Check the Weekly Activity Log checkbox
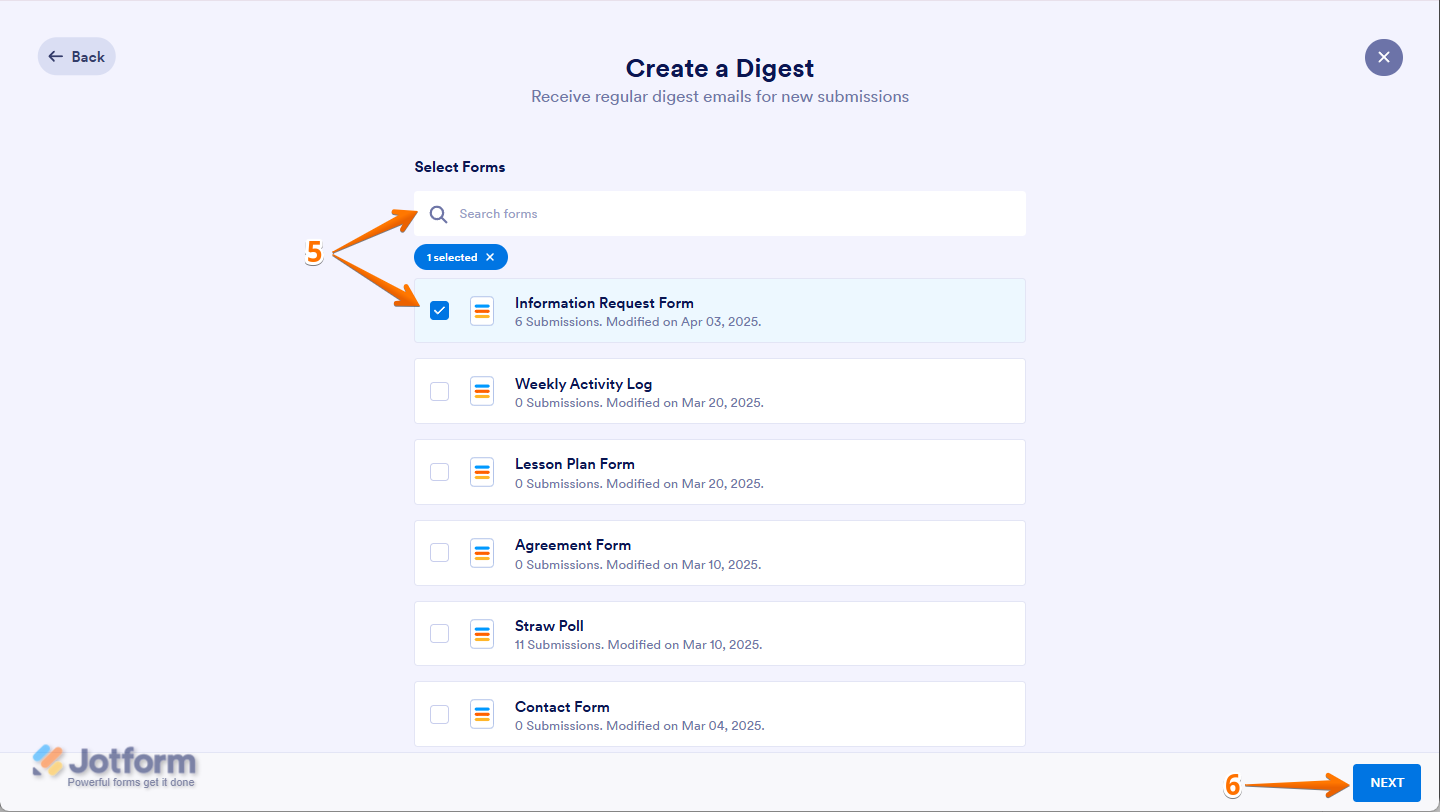 439,391
